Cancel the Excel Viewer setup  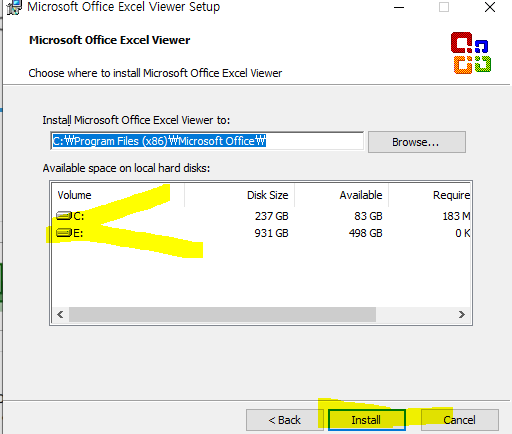tap(460, 420)
